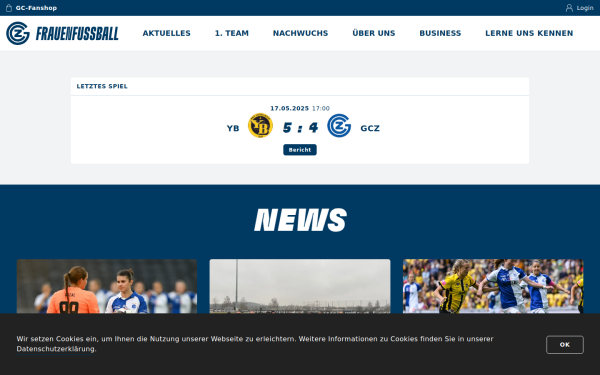The image size is (600, 375).
Task: Open the Nachwuchs menu
Action: [x=300, y=33]
